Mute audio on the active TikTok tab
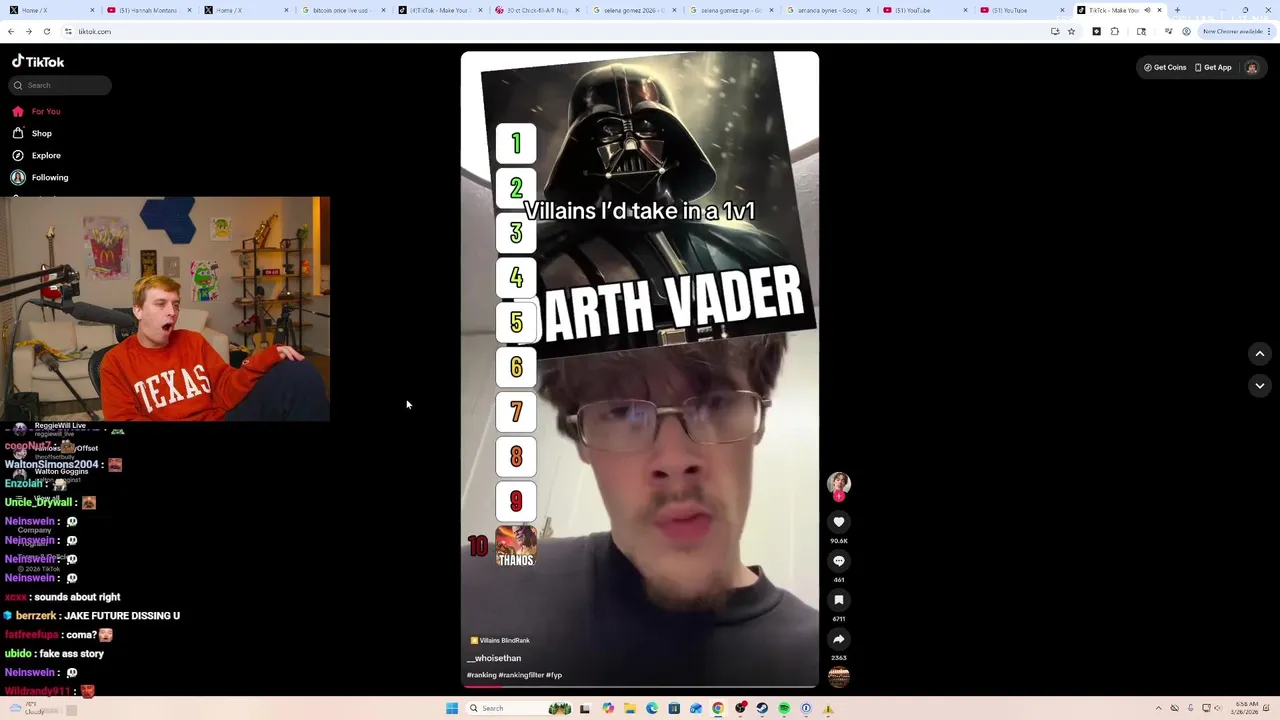 1147,10
